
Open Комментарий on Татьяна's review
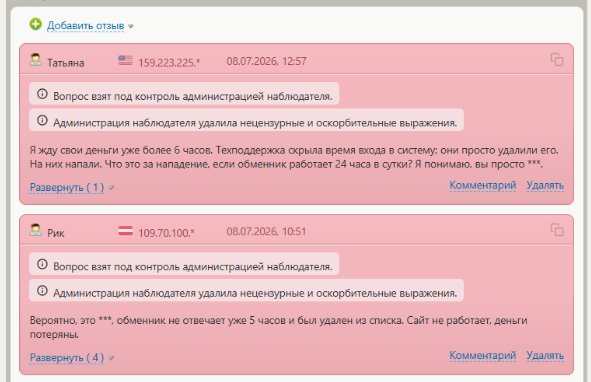coord(483,186)
